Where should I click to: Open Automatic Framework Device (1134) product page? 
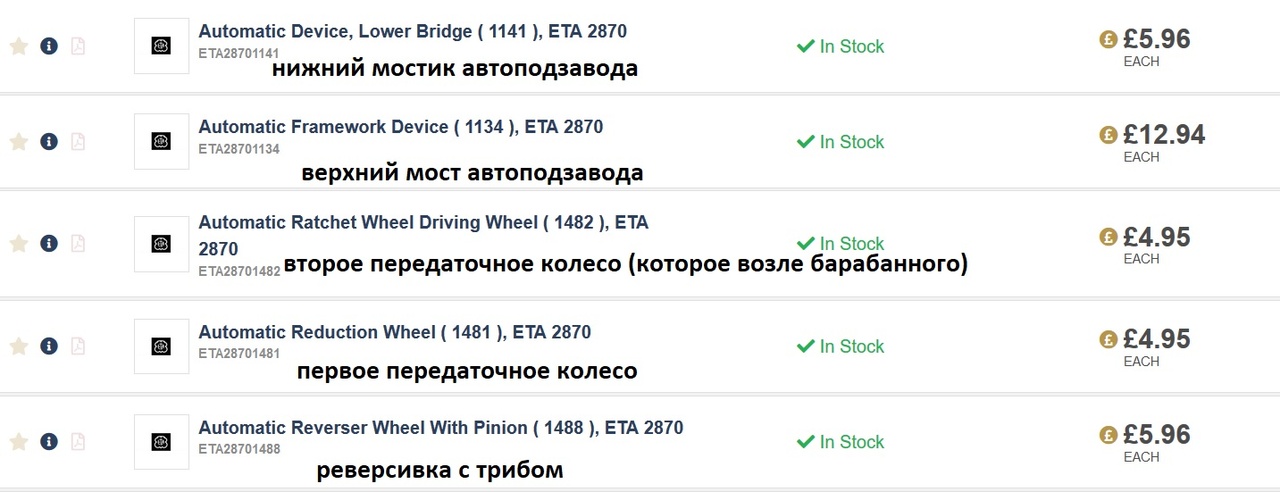pos(400,127)
